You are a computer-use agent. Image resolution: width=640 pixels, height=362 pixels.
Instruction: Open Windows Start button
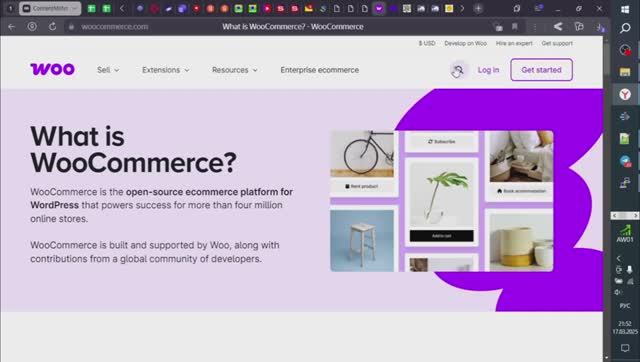tap(625, 9)
